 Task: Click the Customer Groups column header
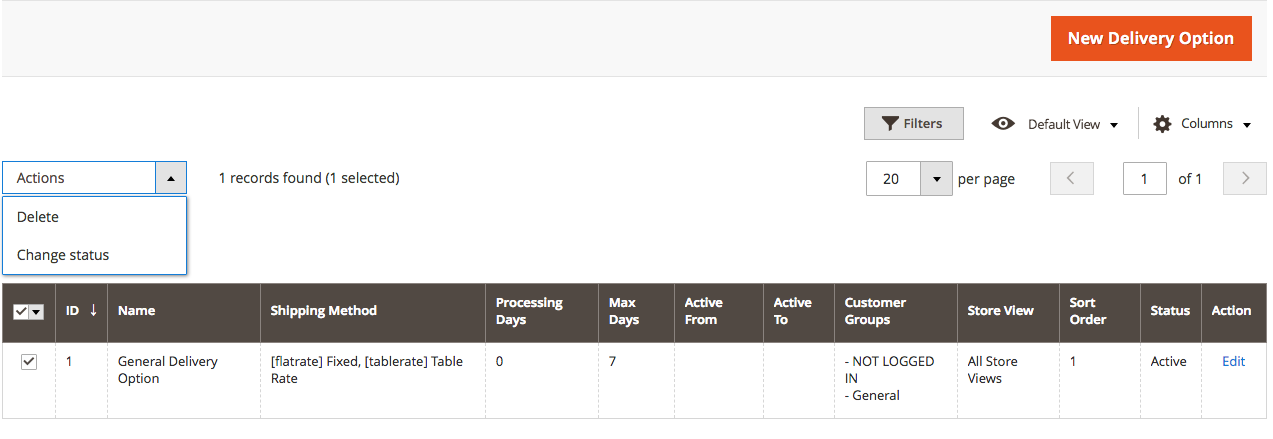pos(895,311)
